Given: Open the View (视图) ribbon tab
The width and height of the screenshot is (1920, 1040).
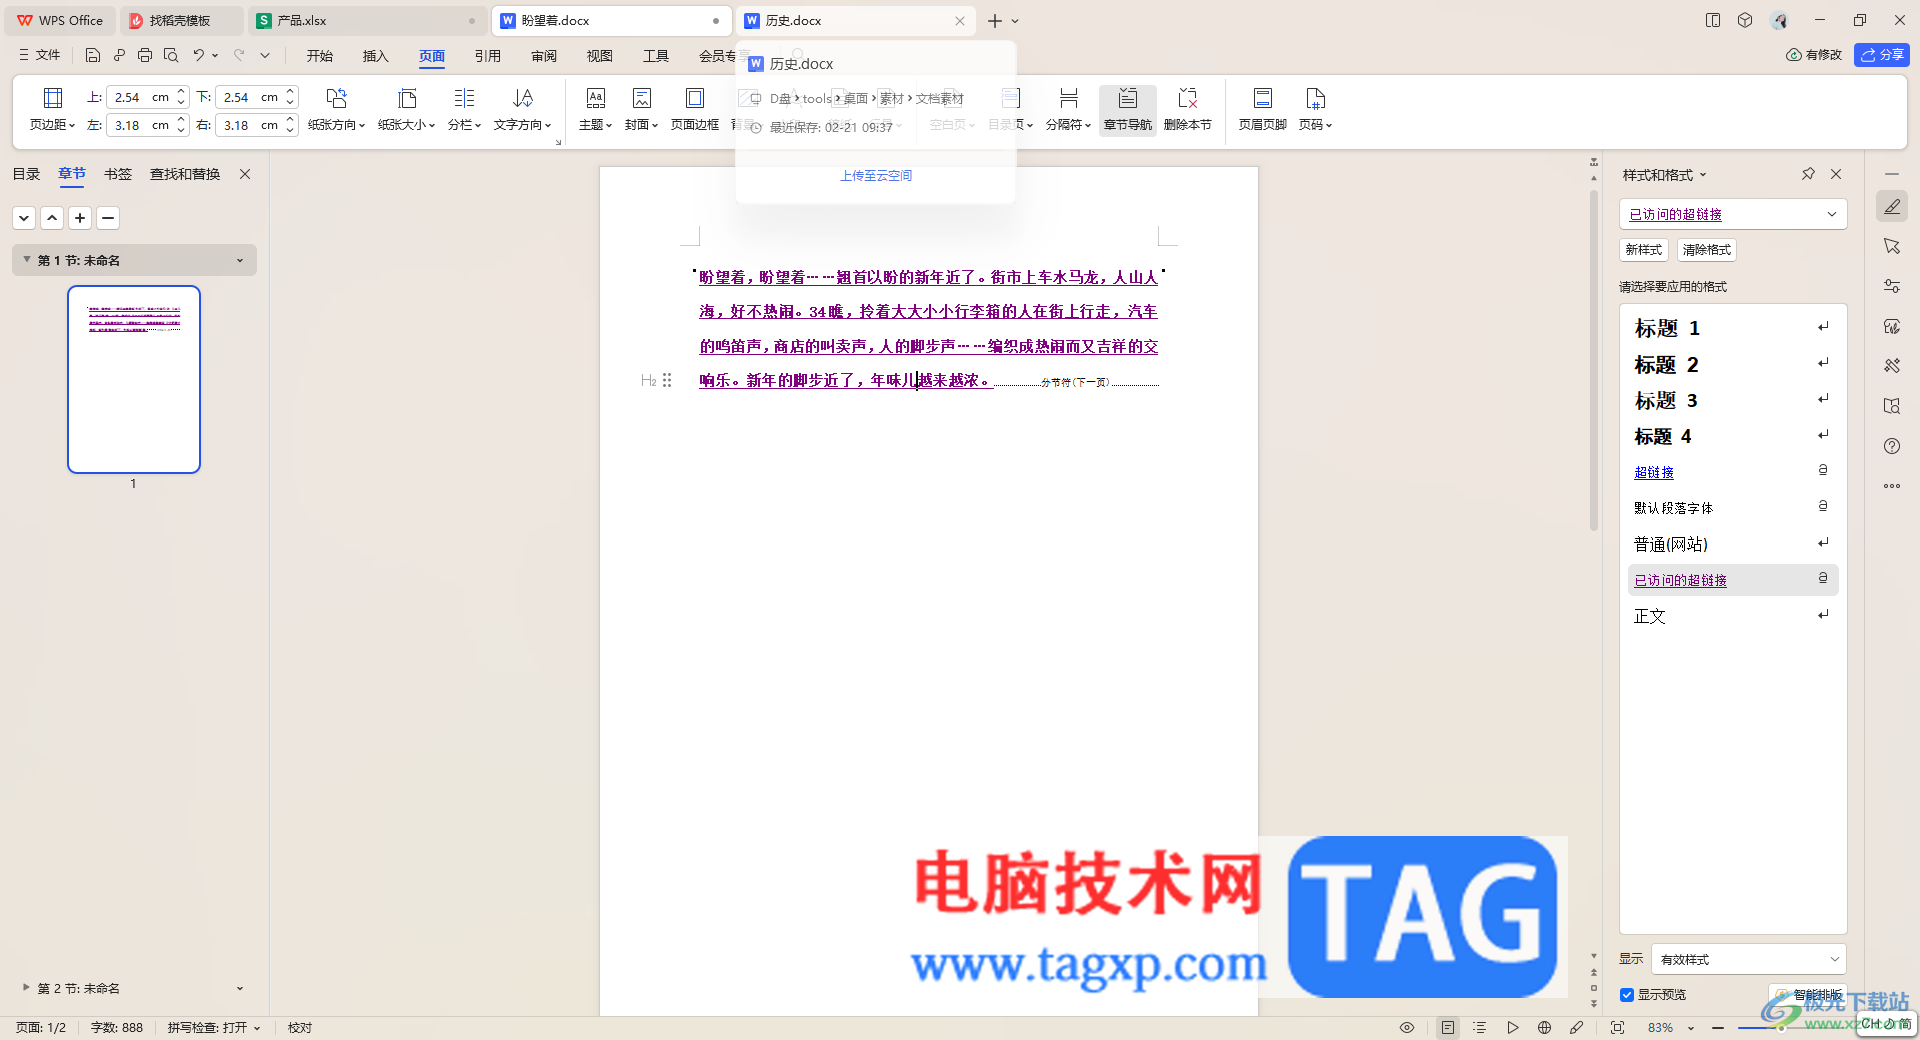Looking at the screenshot, I should [600, 56].
